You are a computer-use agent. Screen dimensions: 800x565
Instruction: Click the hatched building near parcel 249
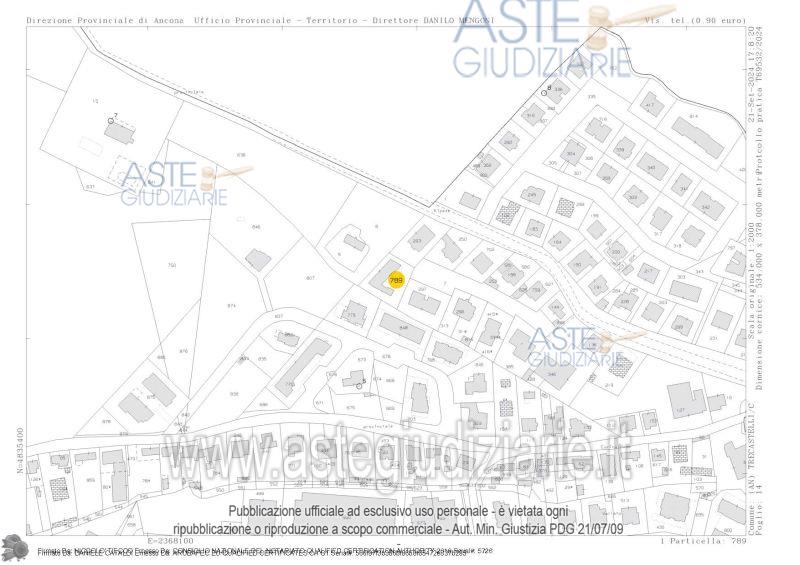click(509, 212)
